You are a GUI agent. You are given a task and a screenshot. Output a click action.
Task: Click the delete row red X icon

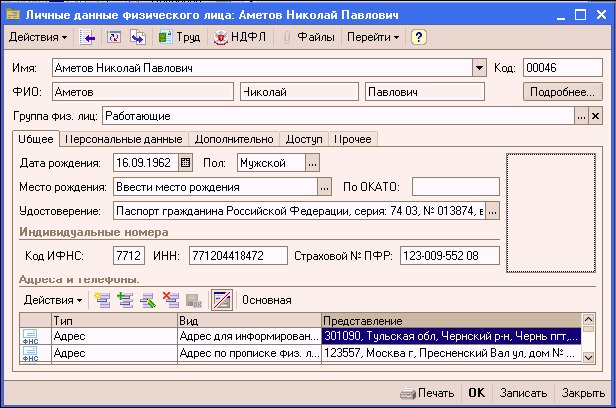[170, 299]
